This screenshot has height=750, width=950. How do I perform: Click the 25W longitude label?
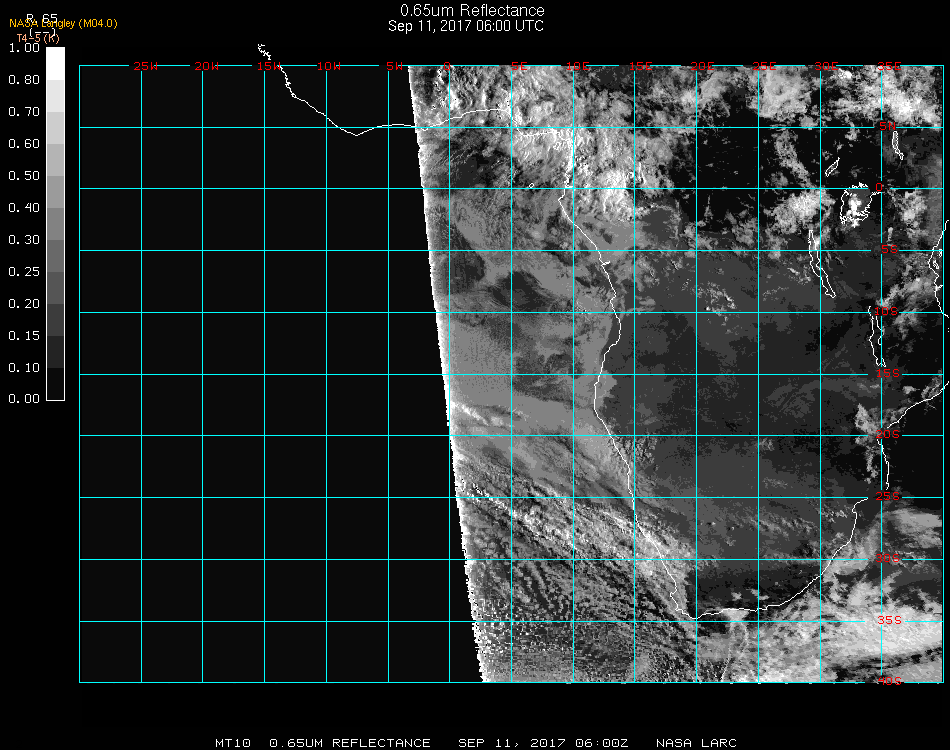pyautogui.click(x=145, y=66)
